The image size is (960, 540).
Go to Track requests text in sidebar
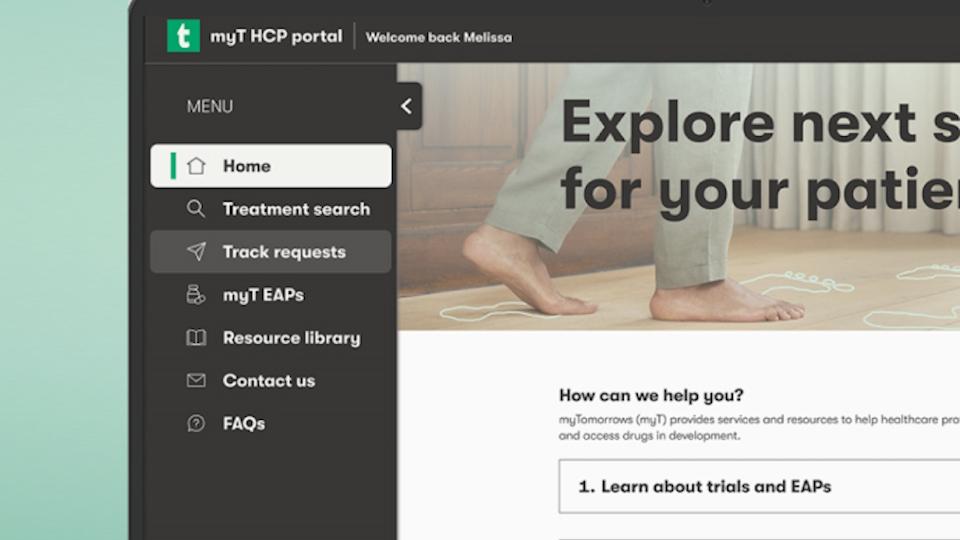coord(284,252)
